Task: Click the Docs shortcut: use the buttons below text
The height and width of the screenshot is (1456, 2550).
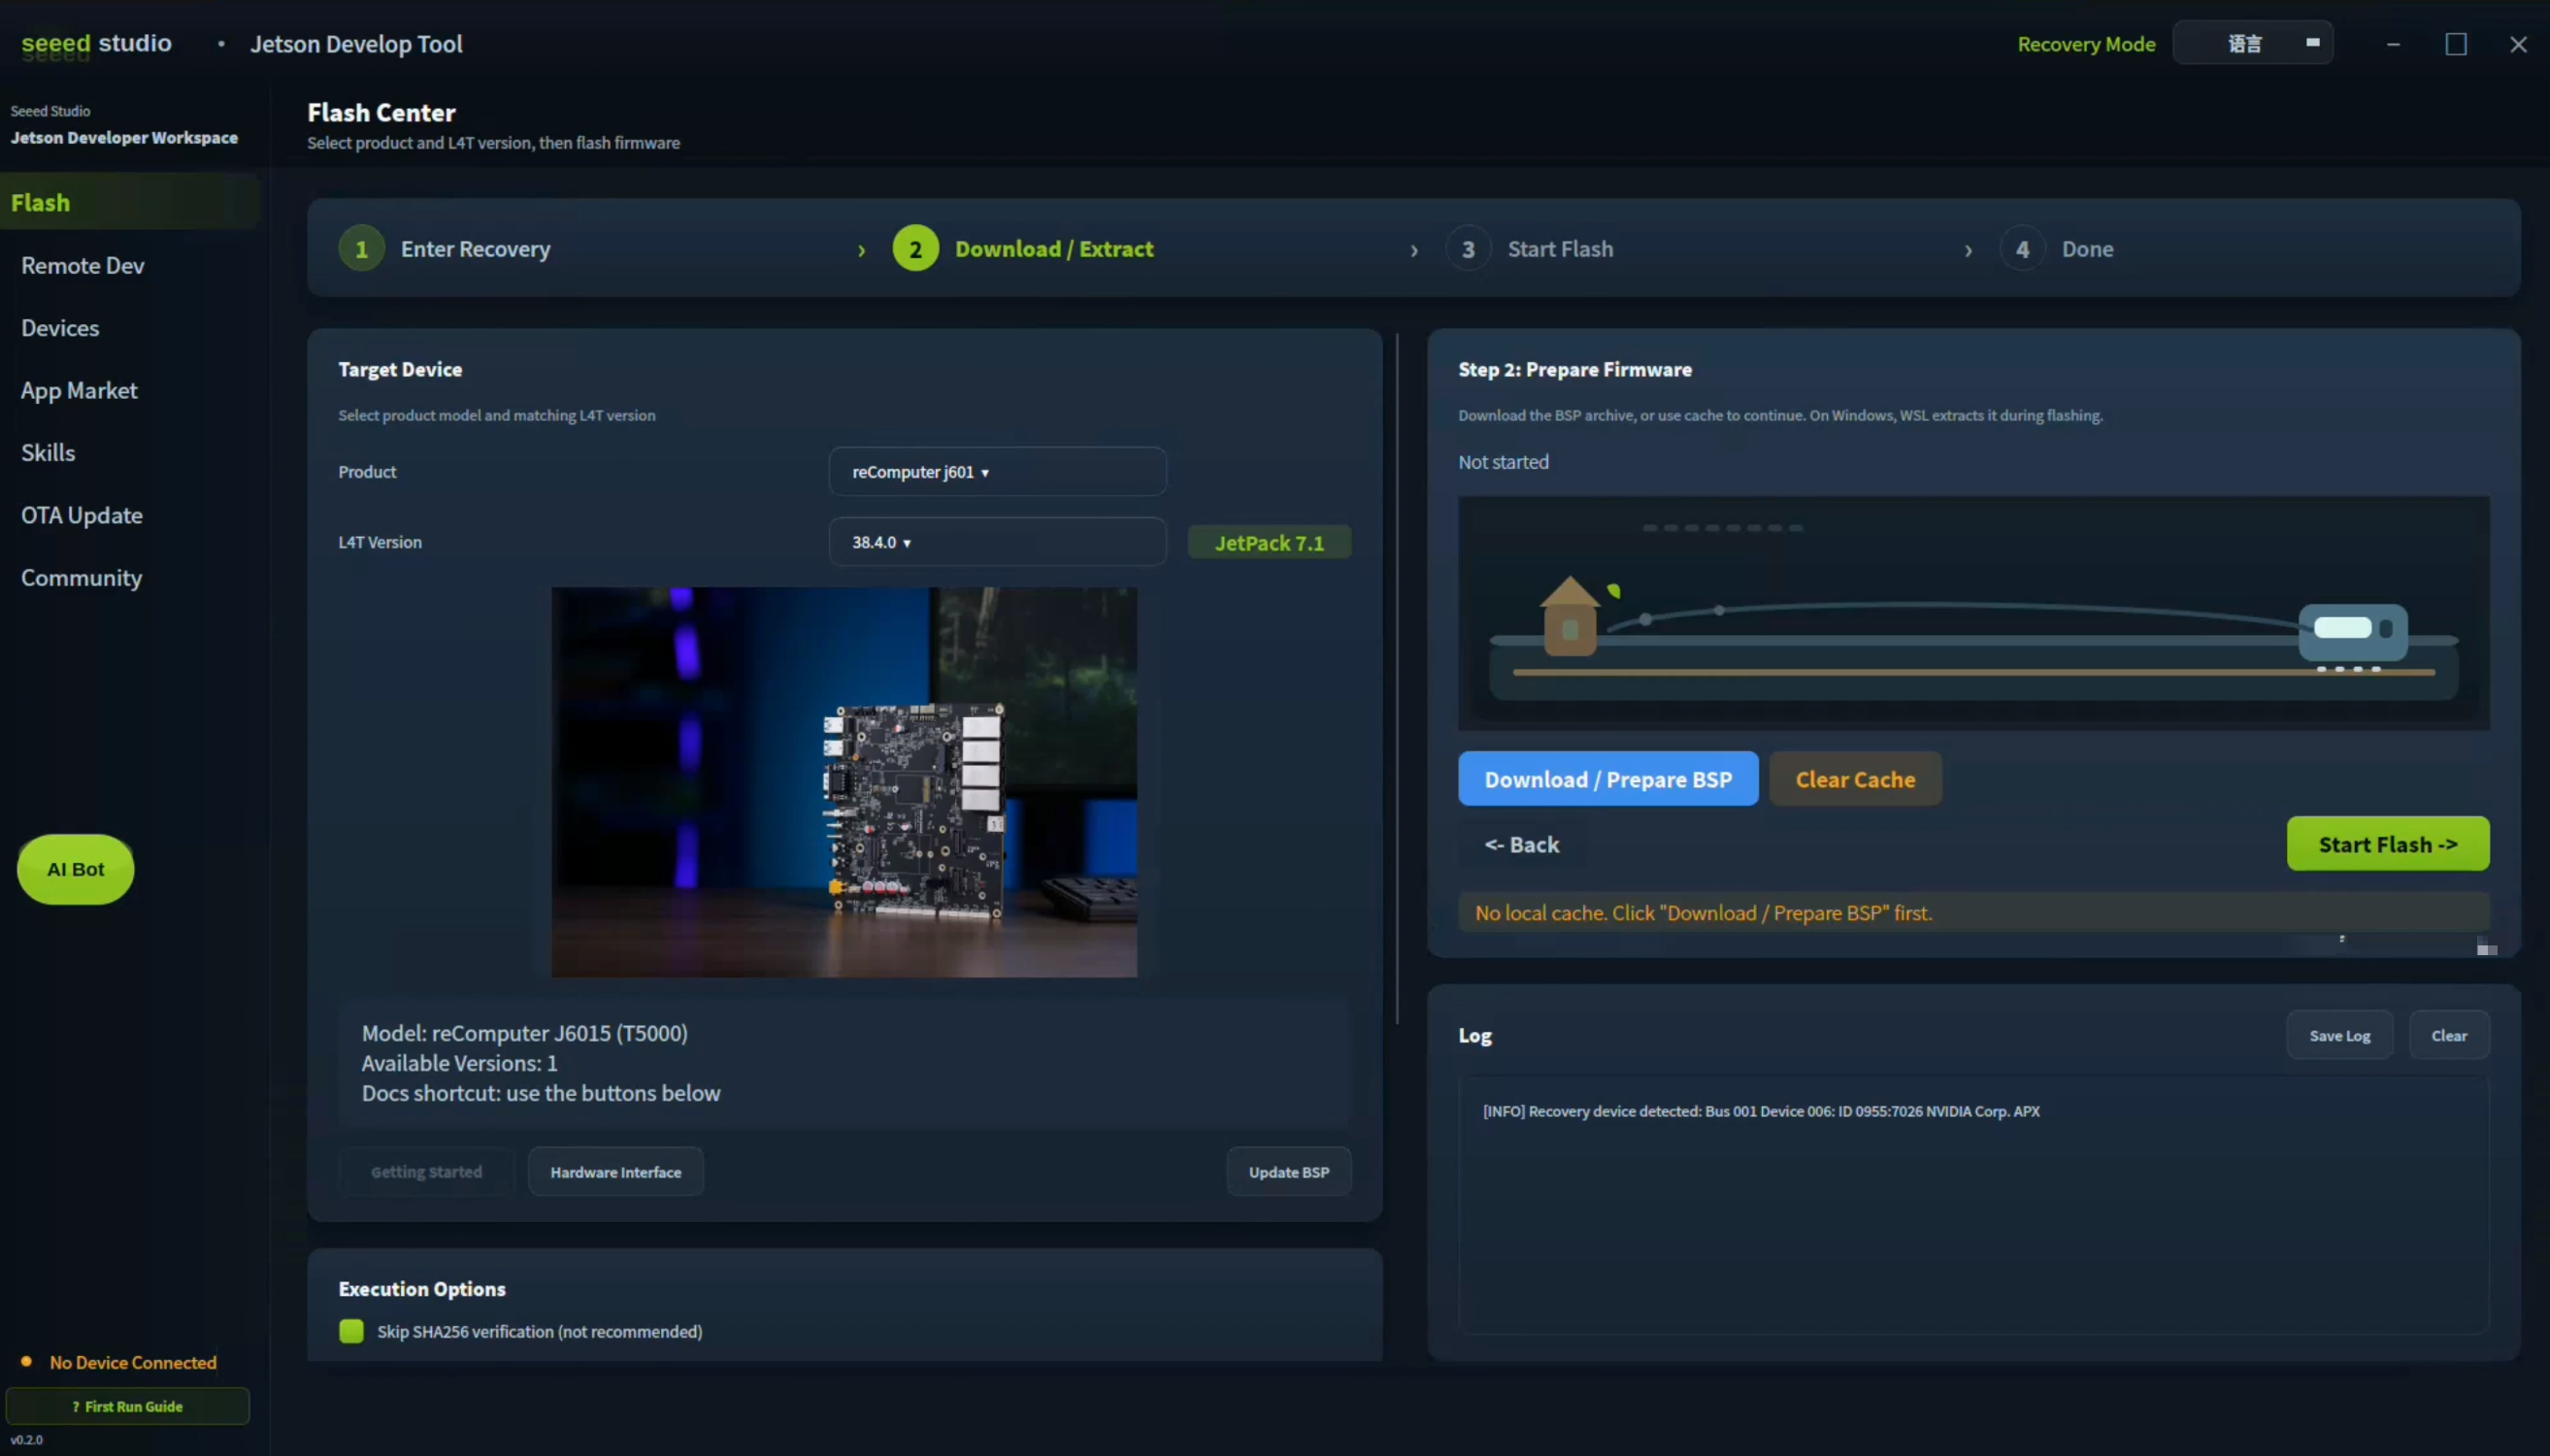Action: pos(541,1093)
